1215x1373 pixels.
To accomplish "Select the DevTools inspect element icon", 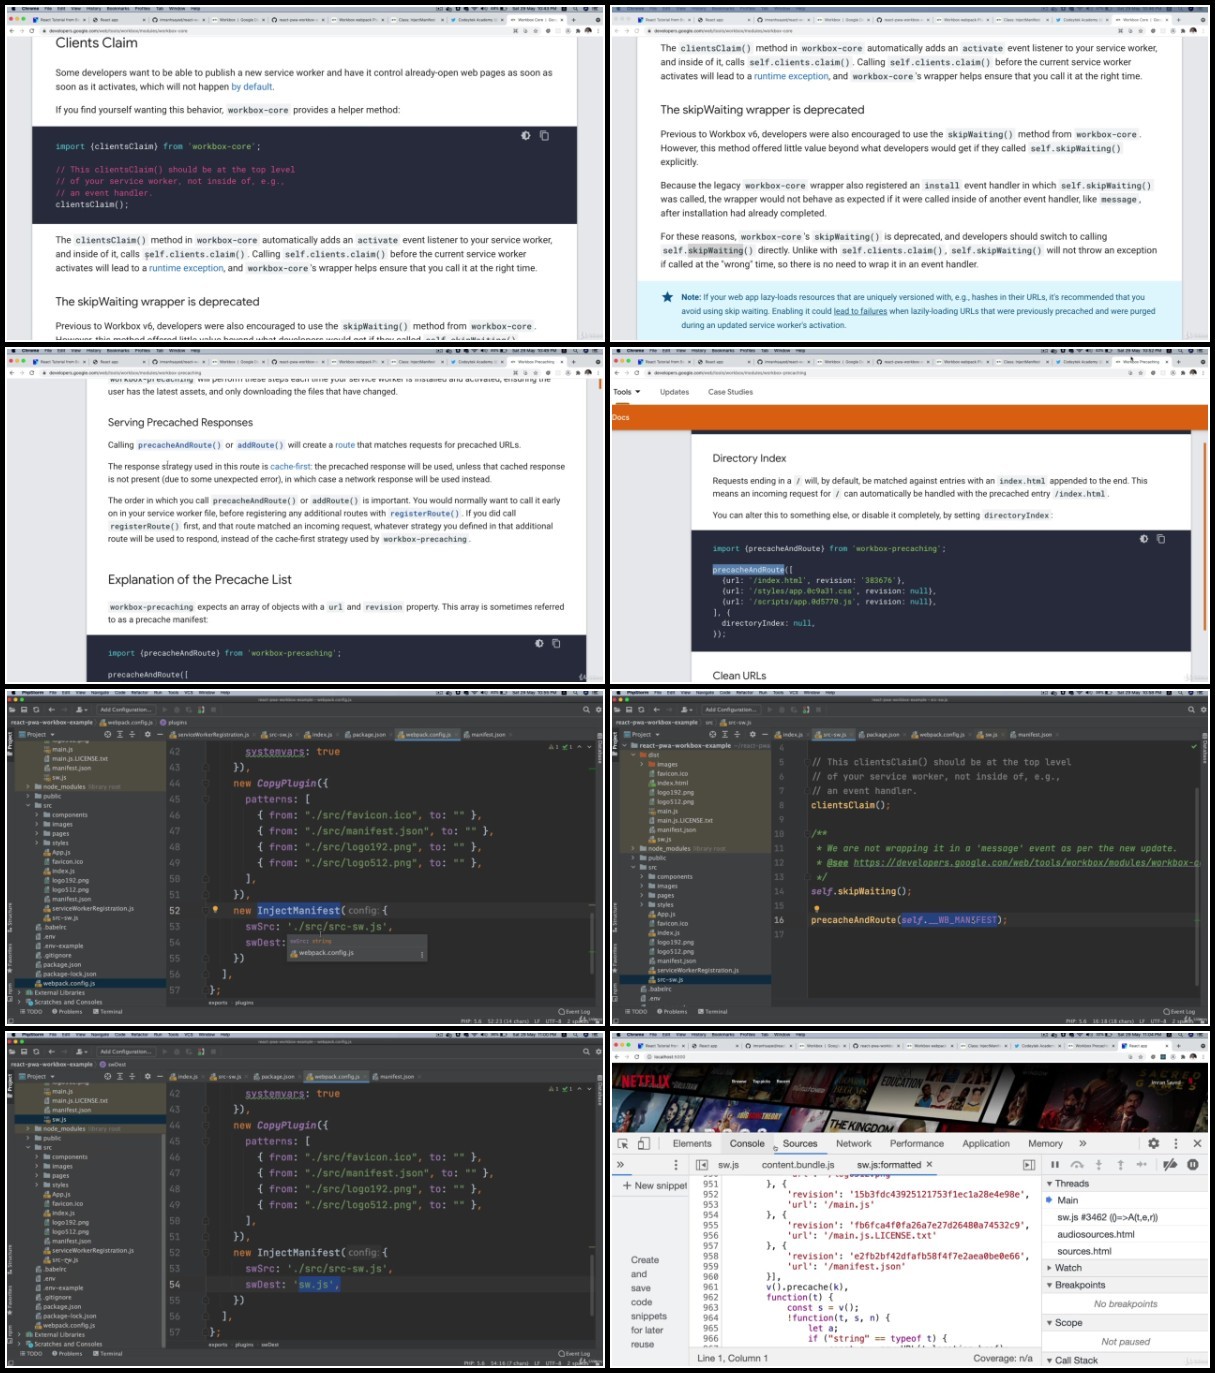I will (623, 1143).
